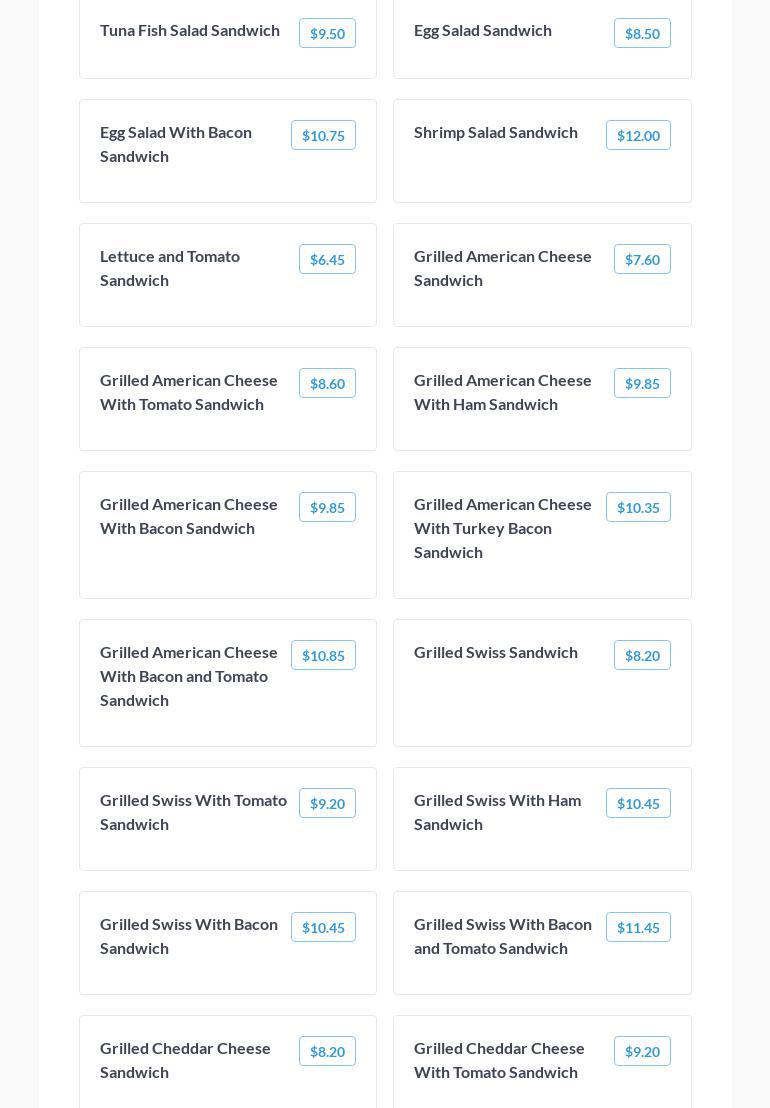Image resolution: width=770 pixels, height=1108 pixels.
Task: Click the $10.85 American Bacon Tomato price
Action: click(323, 655)
